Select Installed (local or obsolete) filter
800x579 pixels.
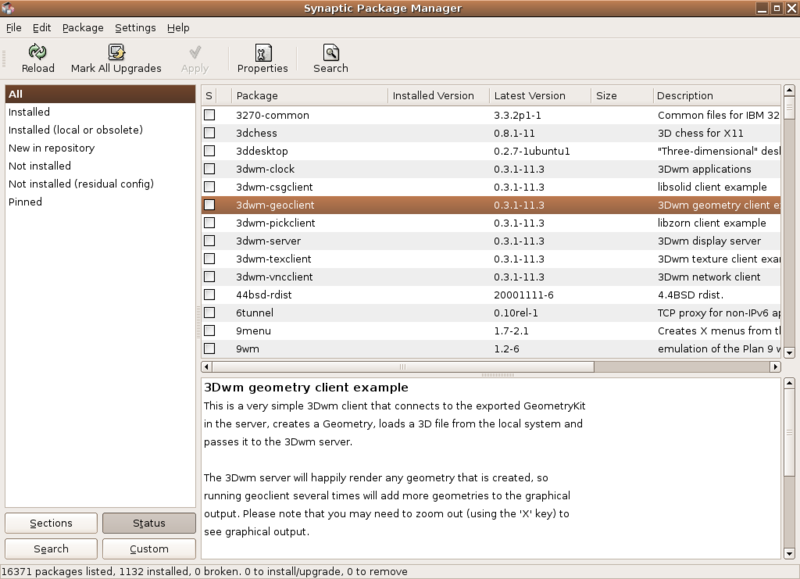click(x=100, y=130)
